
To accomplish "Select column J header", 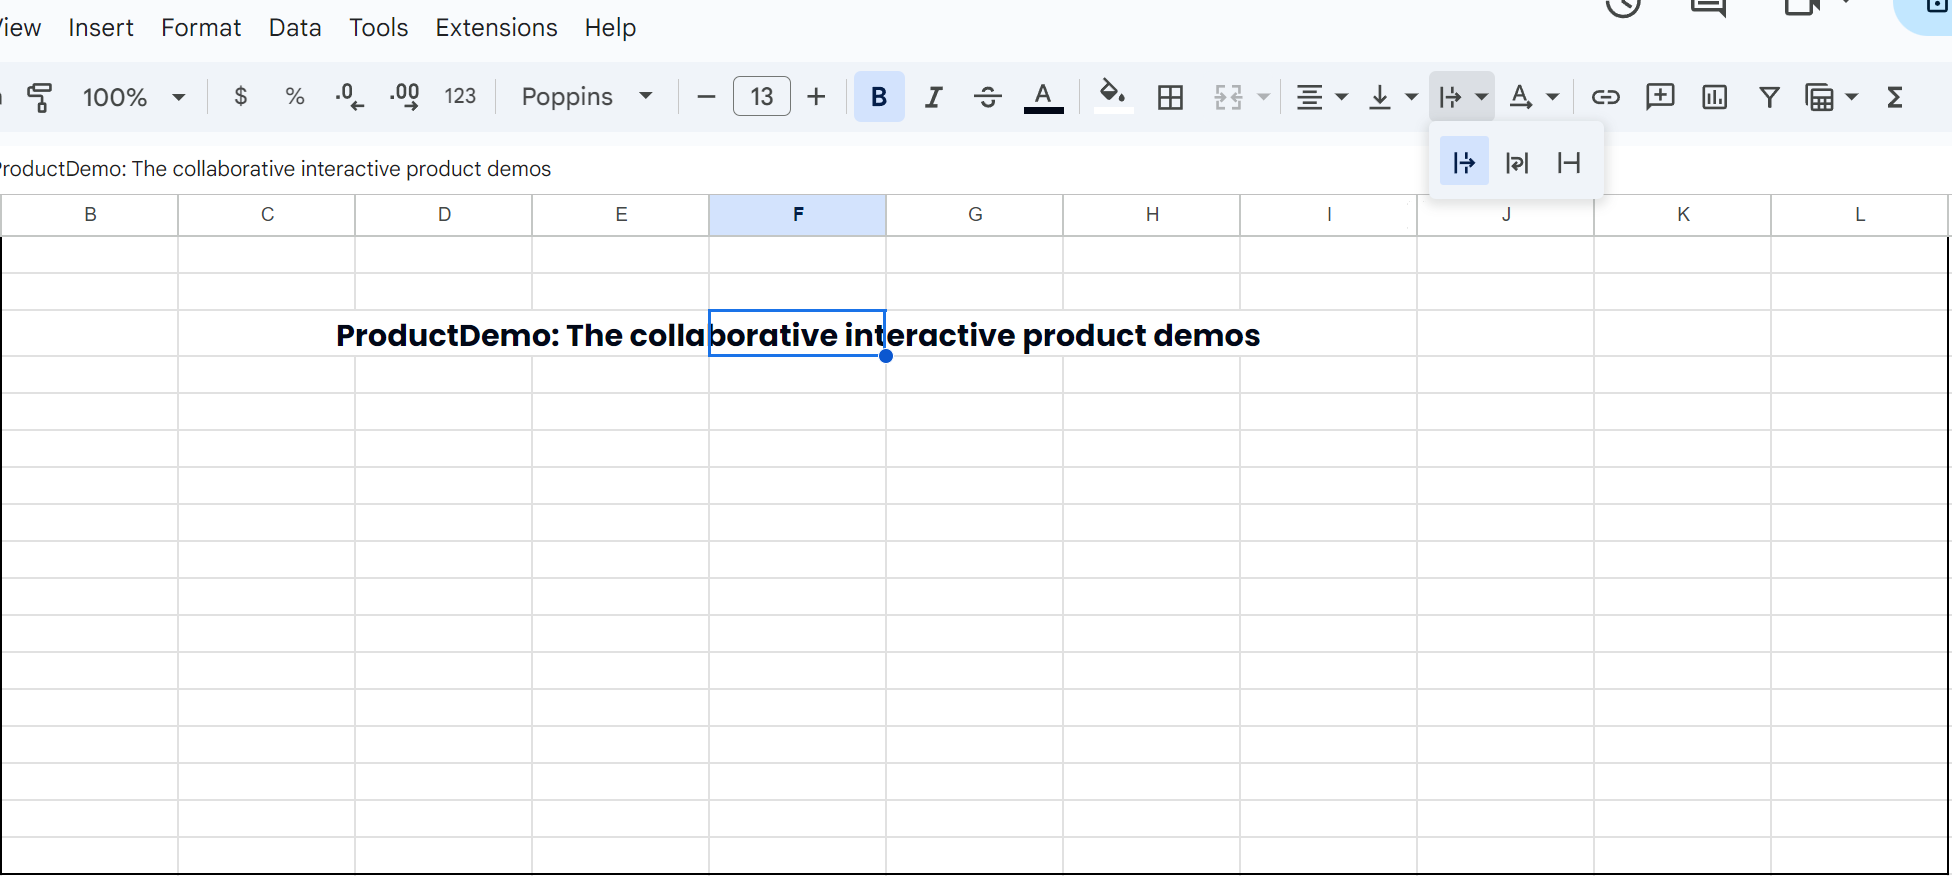I will [1506, 215].
